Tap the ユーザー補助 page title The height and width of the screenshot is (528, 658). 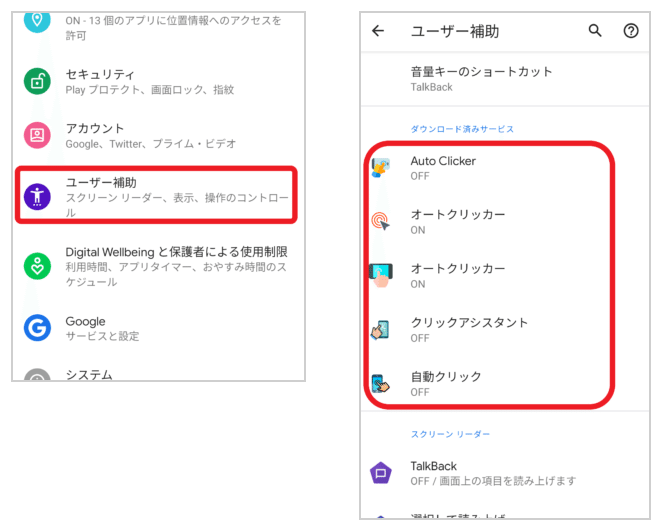[x=455, y=31]
